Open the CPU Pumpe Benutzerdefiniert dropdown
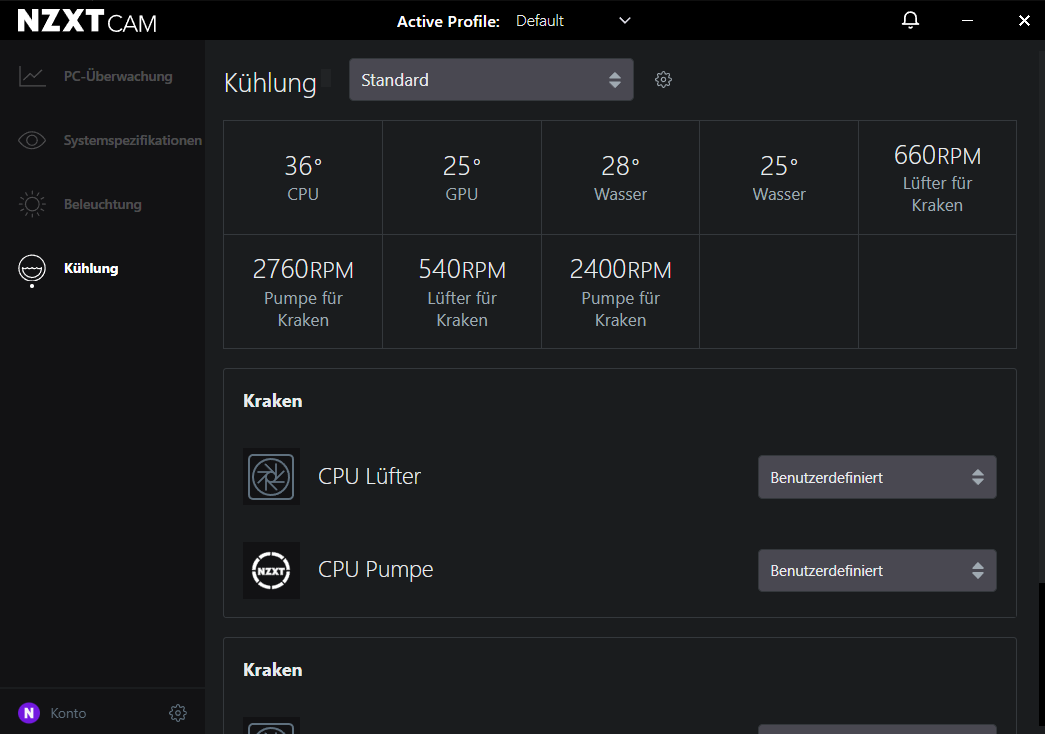 877,571
